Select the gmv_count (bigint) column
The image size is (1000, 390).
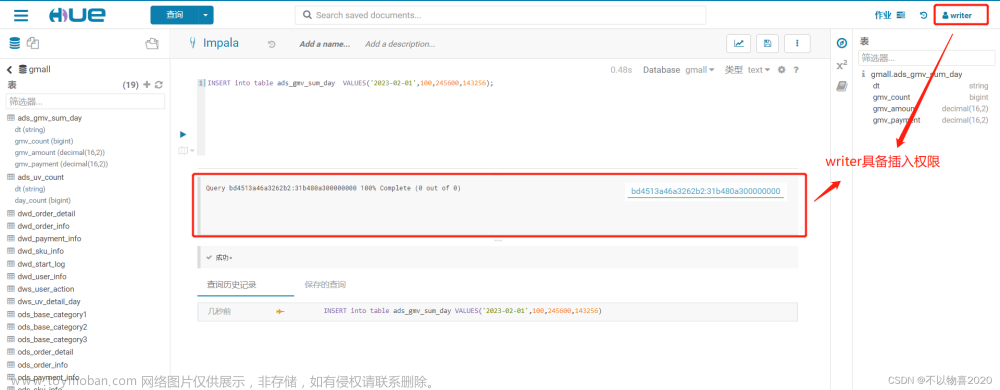point(43,141)
